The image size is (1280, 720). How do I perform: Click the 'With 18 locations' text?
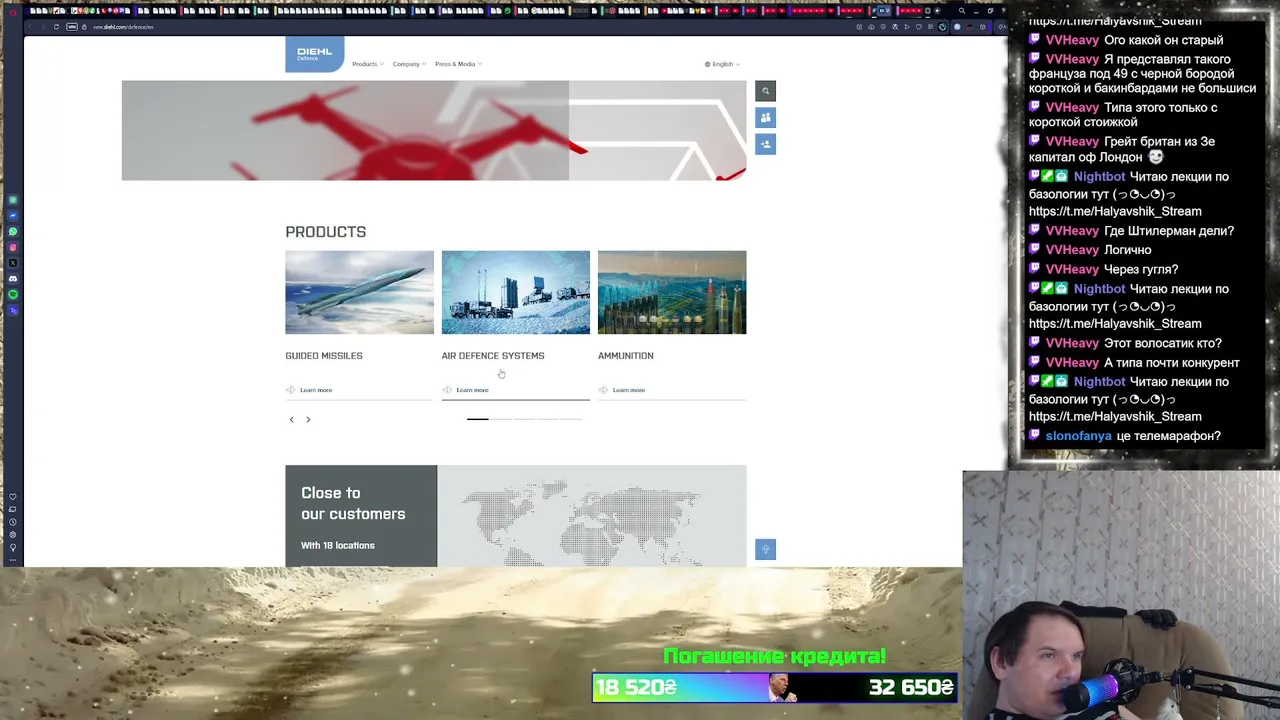(338, 545)
